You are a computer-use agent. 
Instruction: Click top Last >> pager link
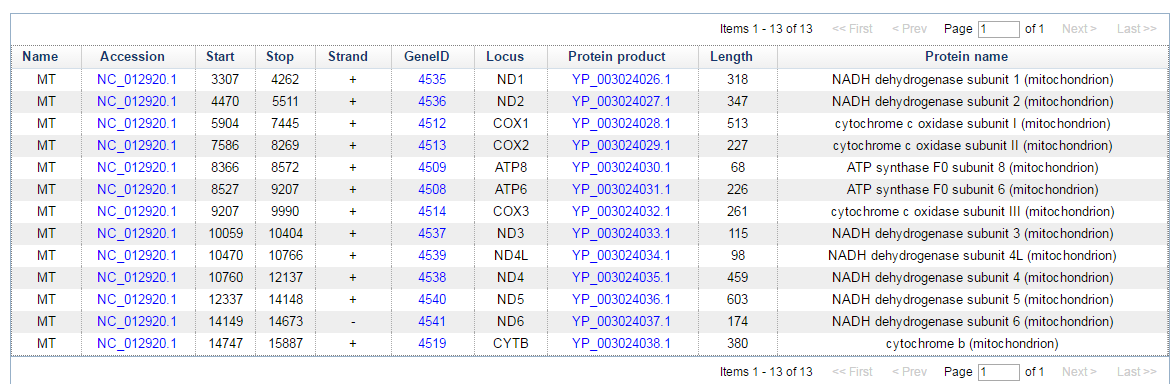tap(1137, 29)
